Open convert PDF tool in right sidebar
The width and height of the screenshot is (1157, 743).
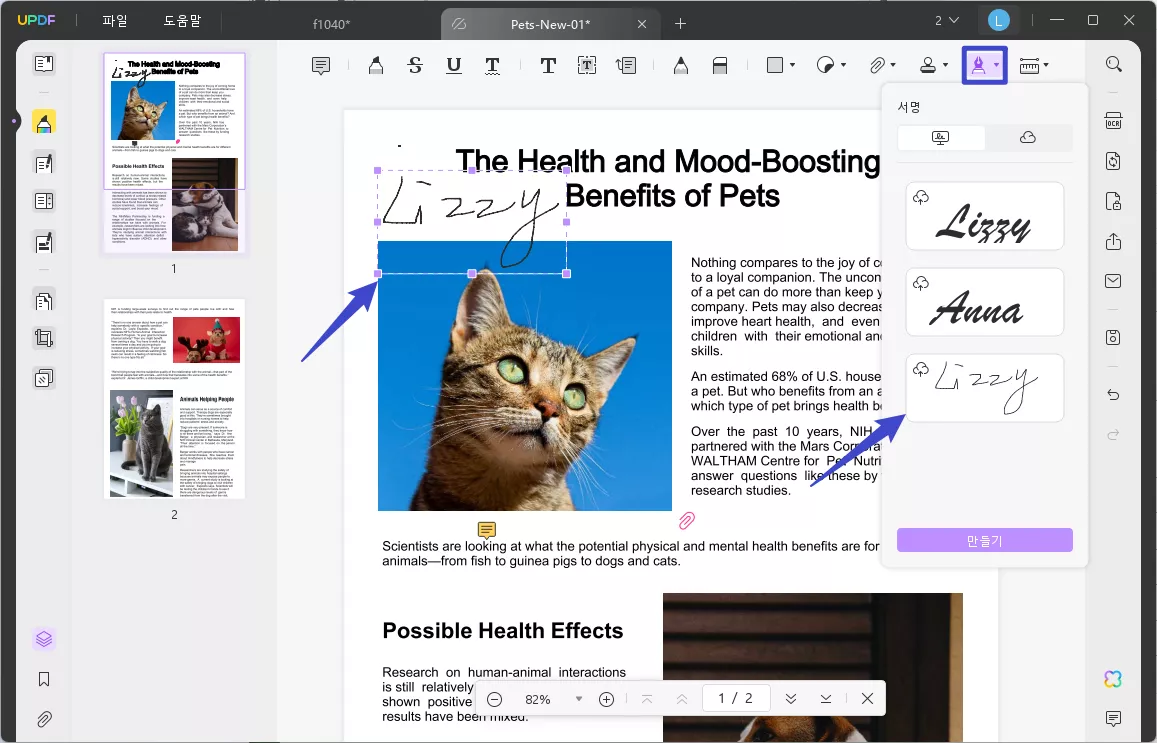pos(1113,161)
